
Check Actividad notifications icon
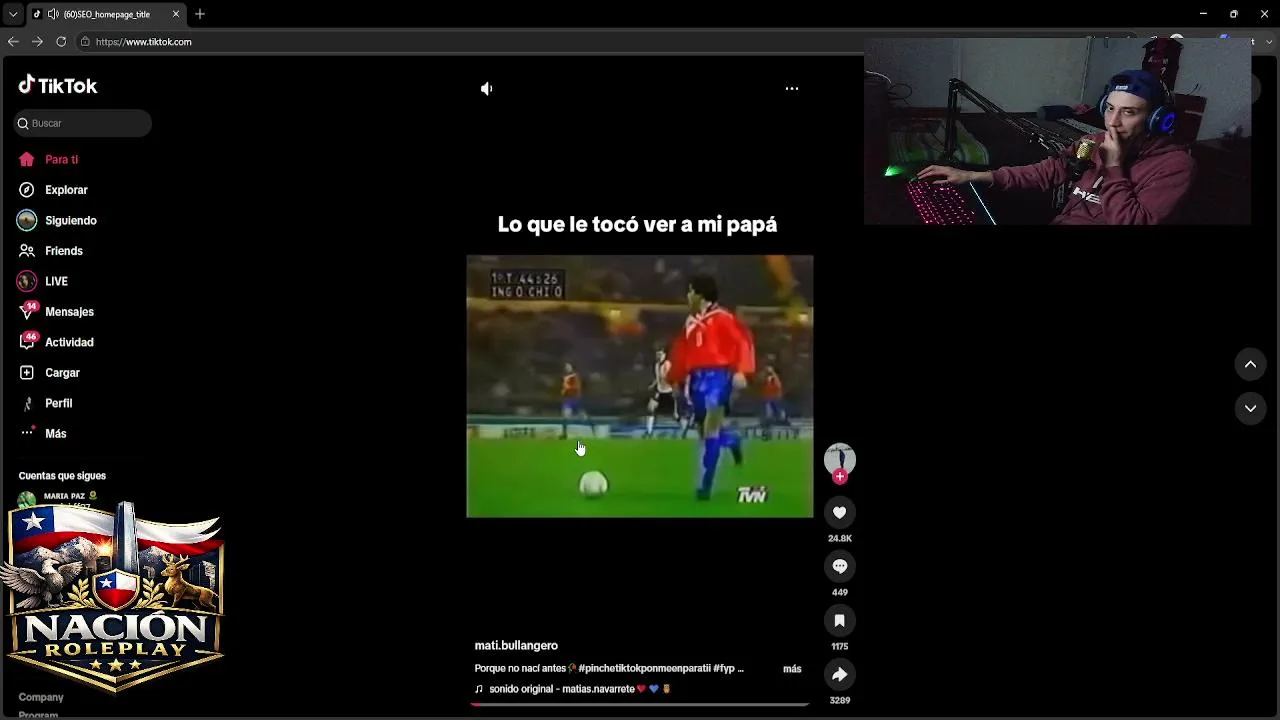point(27,342)
